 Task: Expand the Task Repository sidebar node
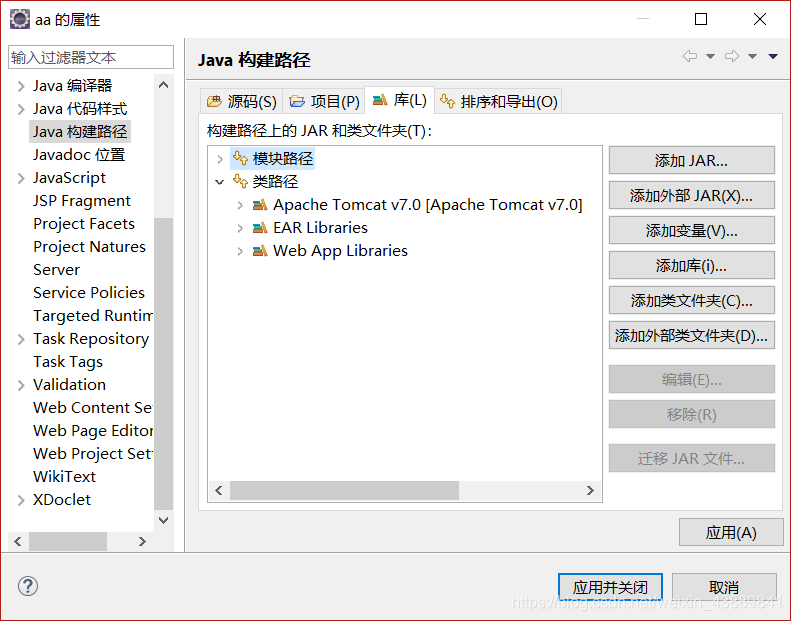coord(21,339)
